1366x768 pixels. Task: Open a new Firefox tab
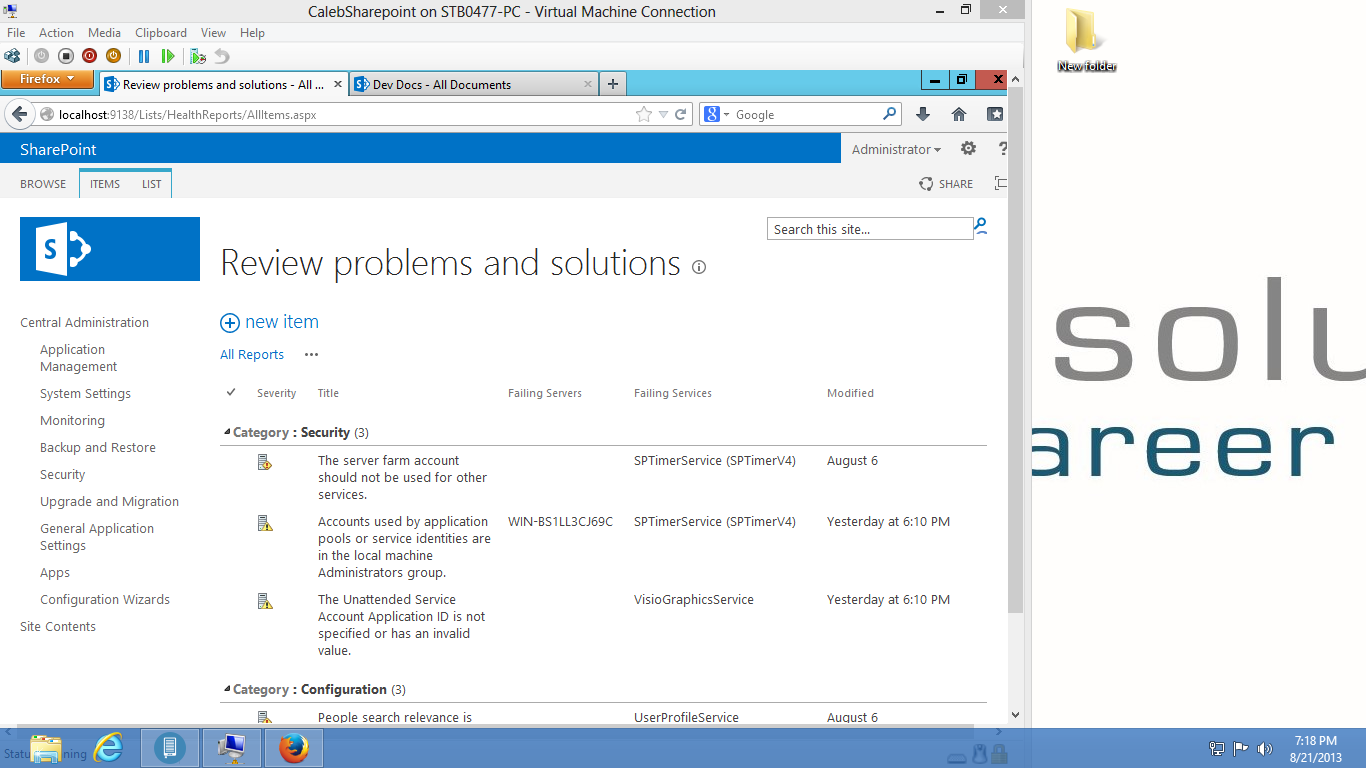coord(613,85)
